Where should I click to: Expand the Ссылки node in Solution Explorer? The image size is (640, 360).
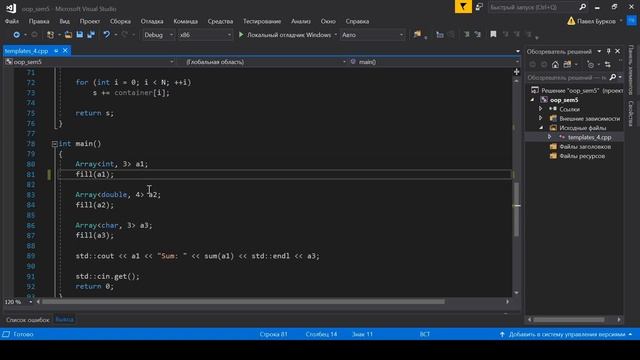point(540,109)
